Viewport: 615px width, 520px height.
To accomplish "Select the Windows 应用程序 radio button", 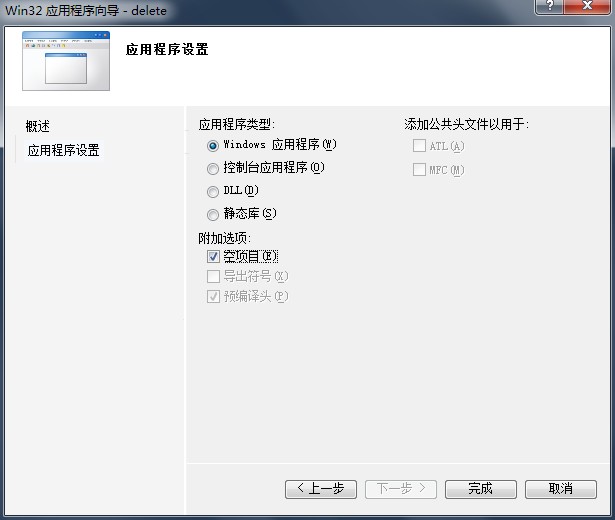I will [213, 146].
